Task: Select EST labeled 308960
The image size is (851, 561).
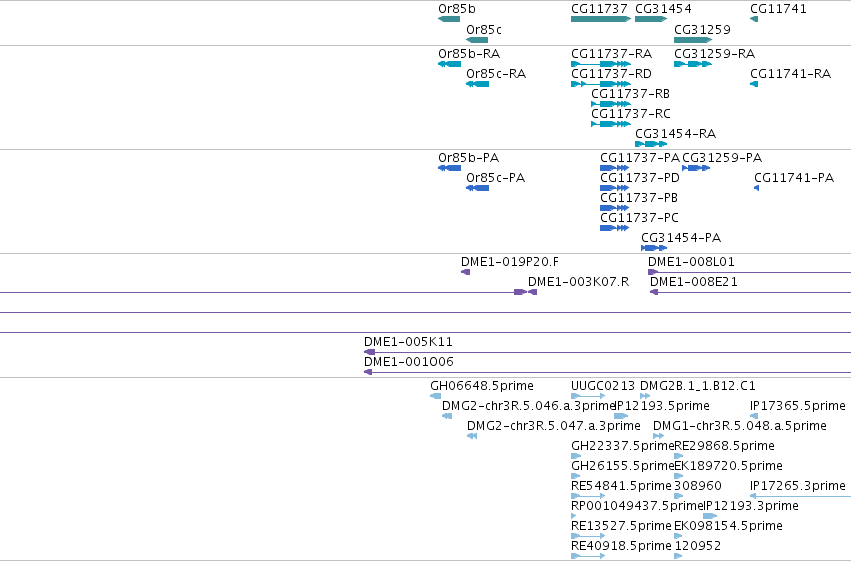Action: pyautogui.click(x=698, y=487)
